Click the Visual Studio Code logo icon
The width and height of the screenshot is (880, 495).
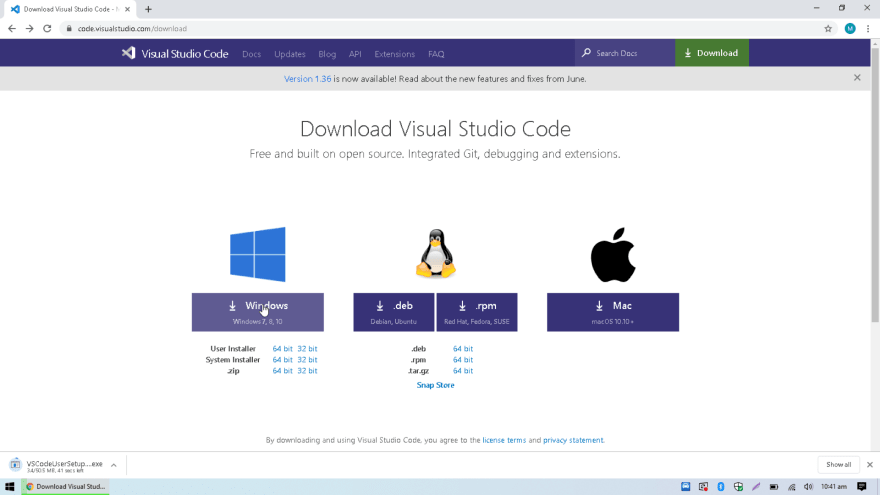pos(129,53)
